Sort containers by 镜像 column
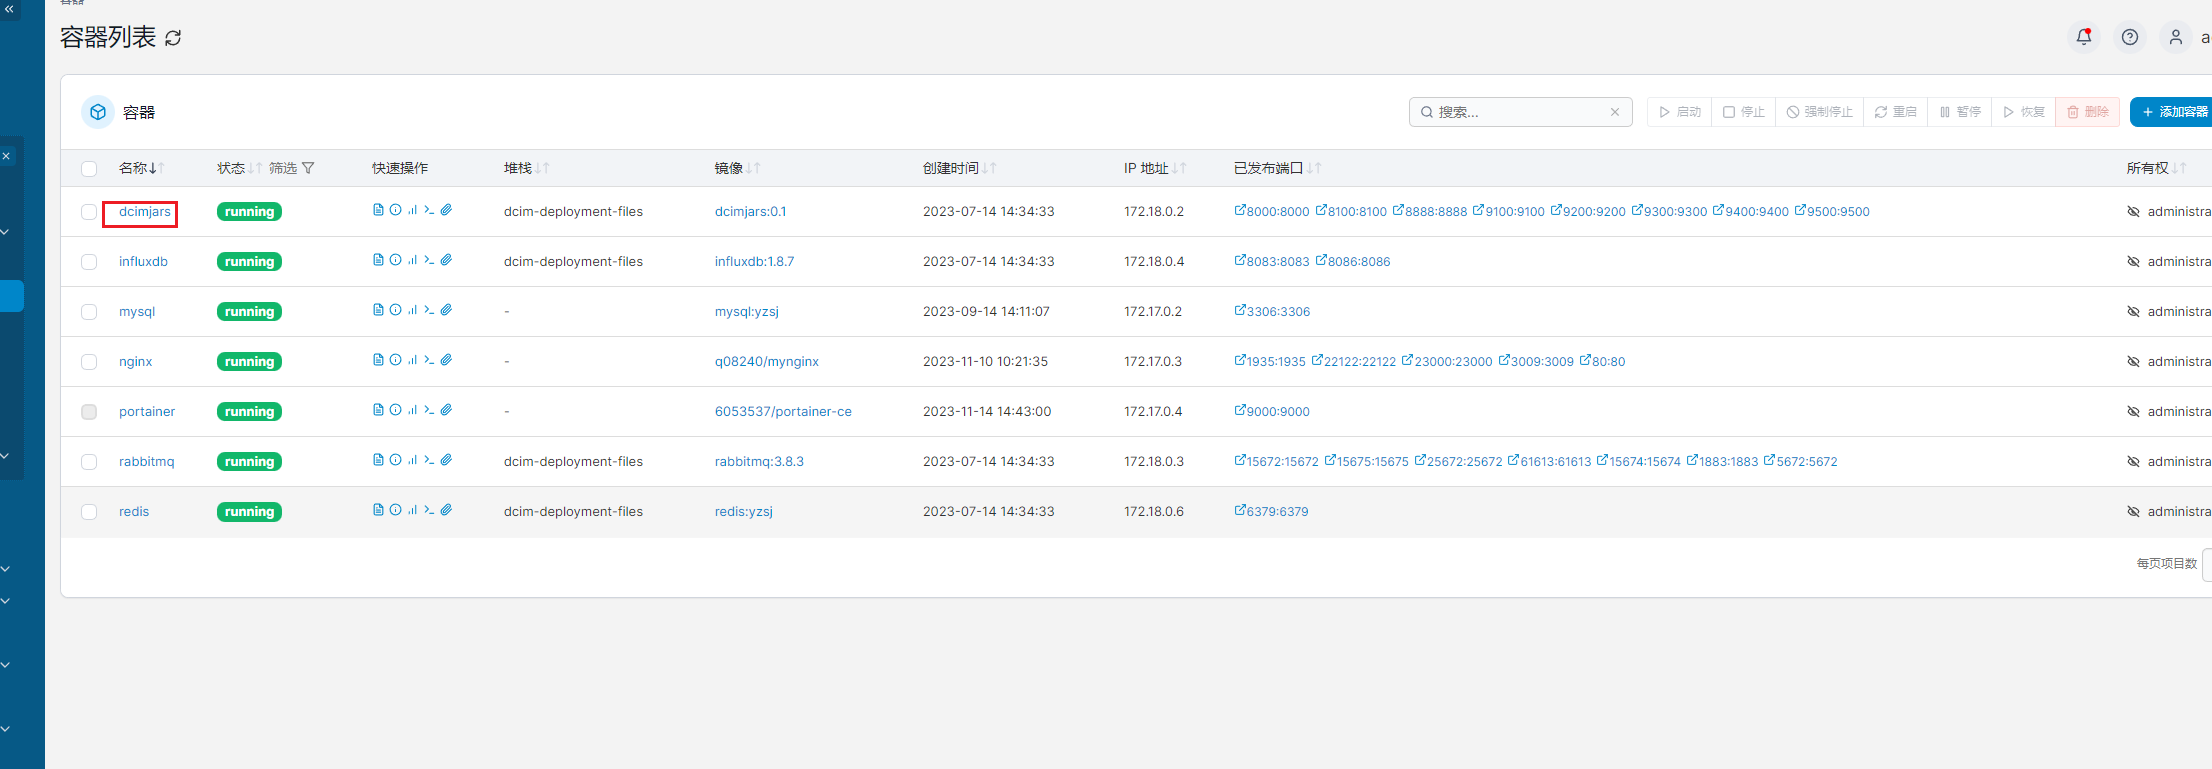 coord(737,168)
